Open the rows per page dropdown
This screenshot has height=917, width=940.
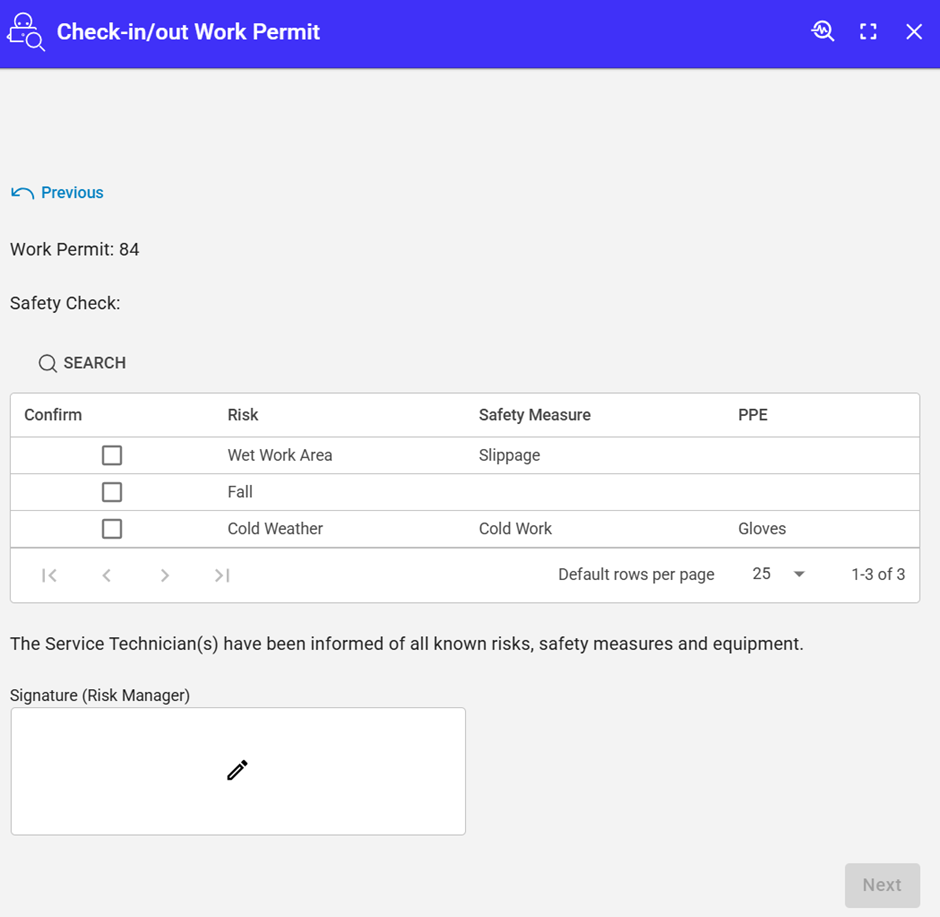tap(778, 574)
